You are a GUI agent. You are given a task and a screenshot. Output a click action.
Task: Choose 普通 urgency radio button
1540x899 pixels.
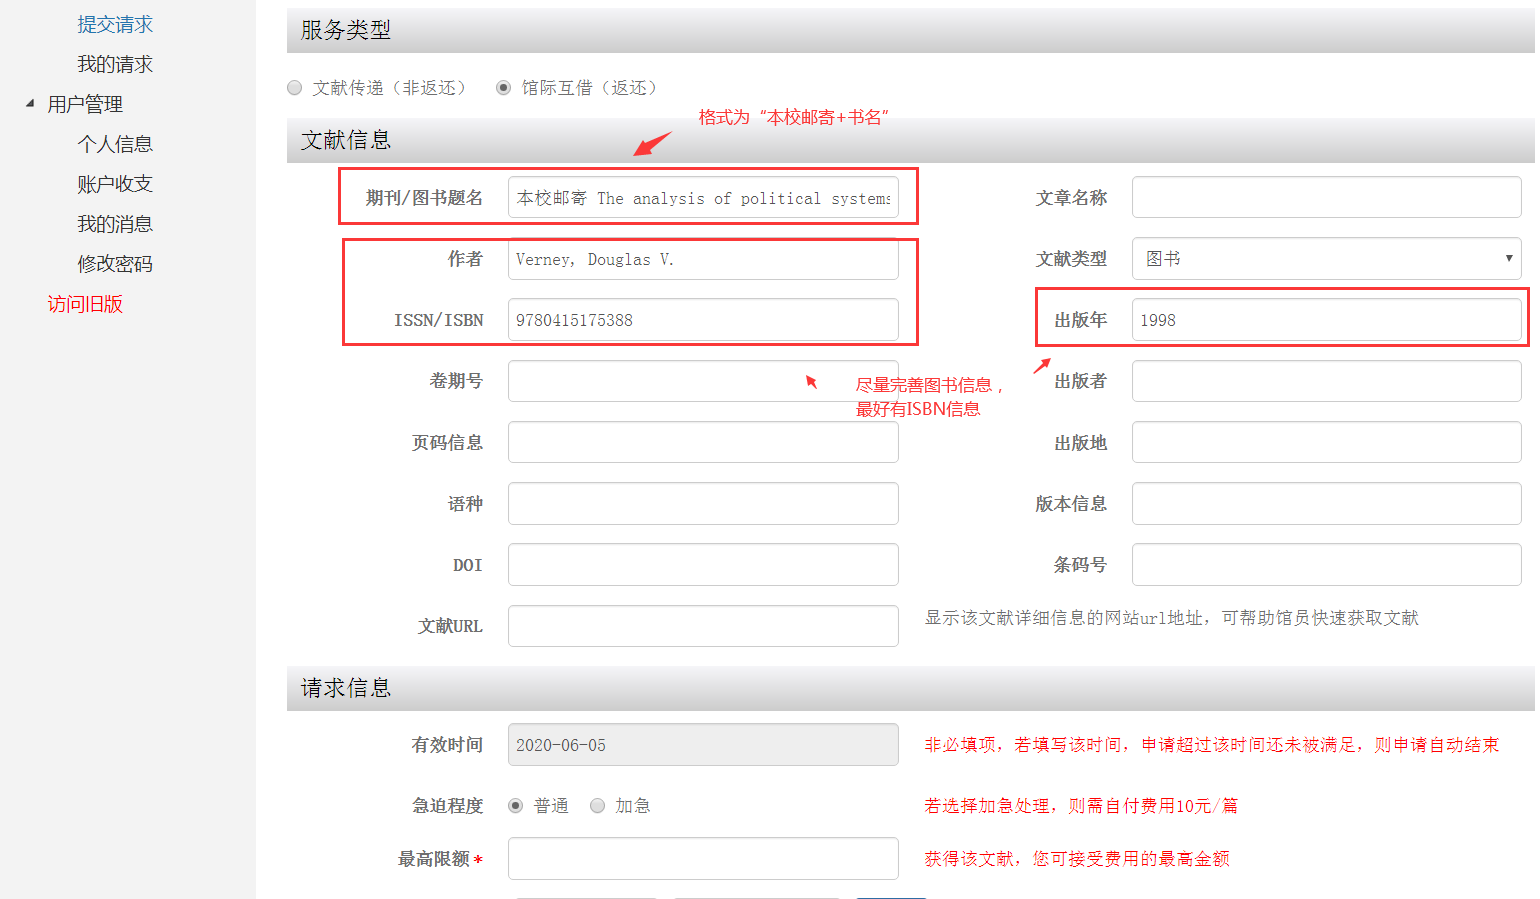pos(516,806)
